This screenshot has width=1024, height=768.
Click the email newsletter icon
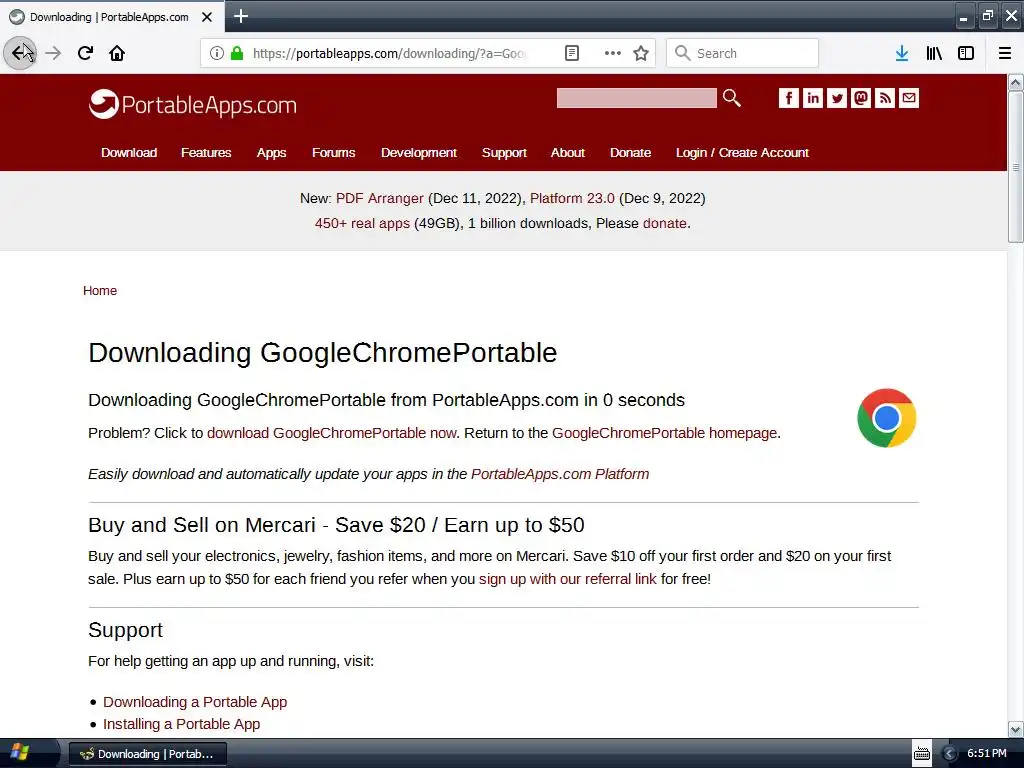909,98
